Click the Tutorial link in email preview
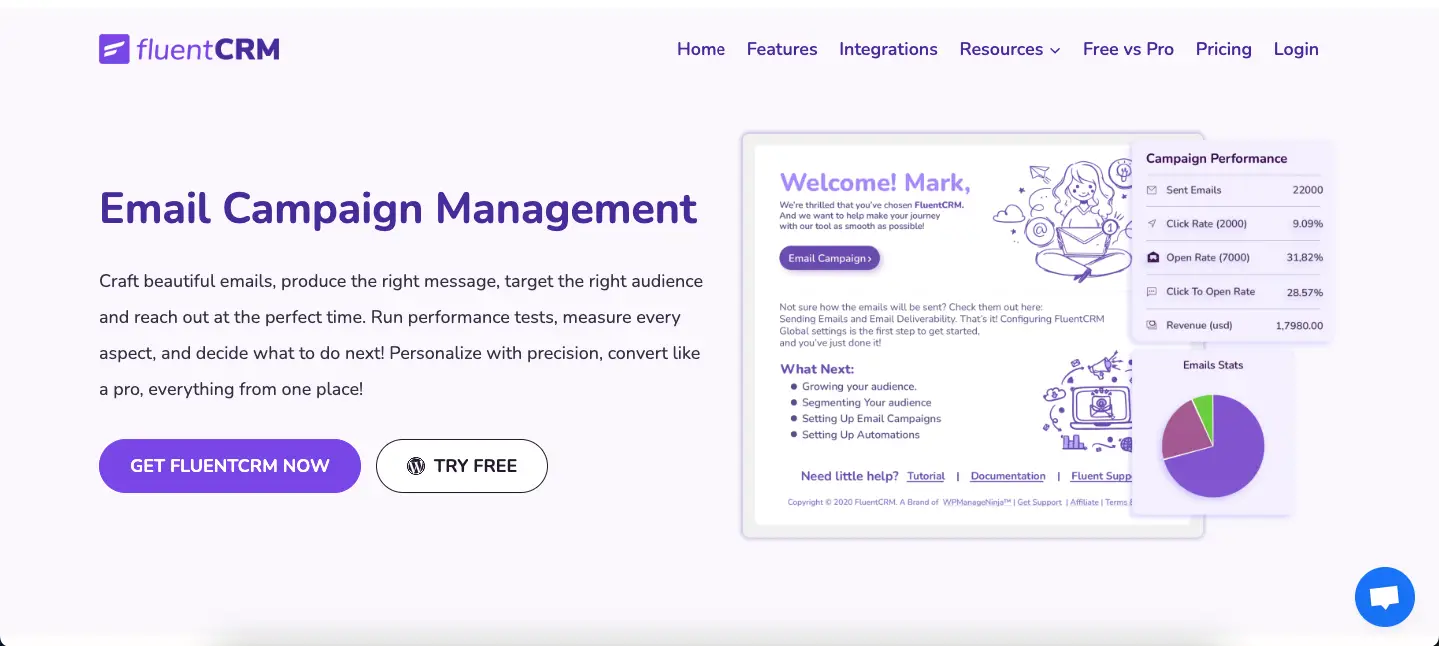 pos(926,476)
